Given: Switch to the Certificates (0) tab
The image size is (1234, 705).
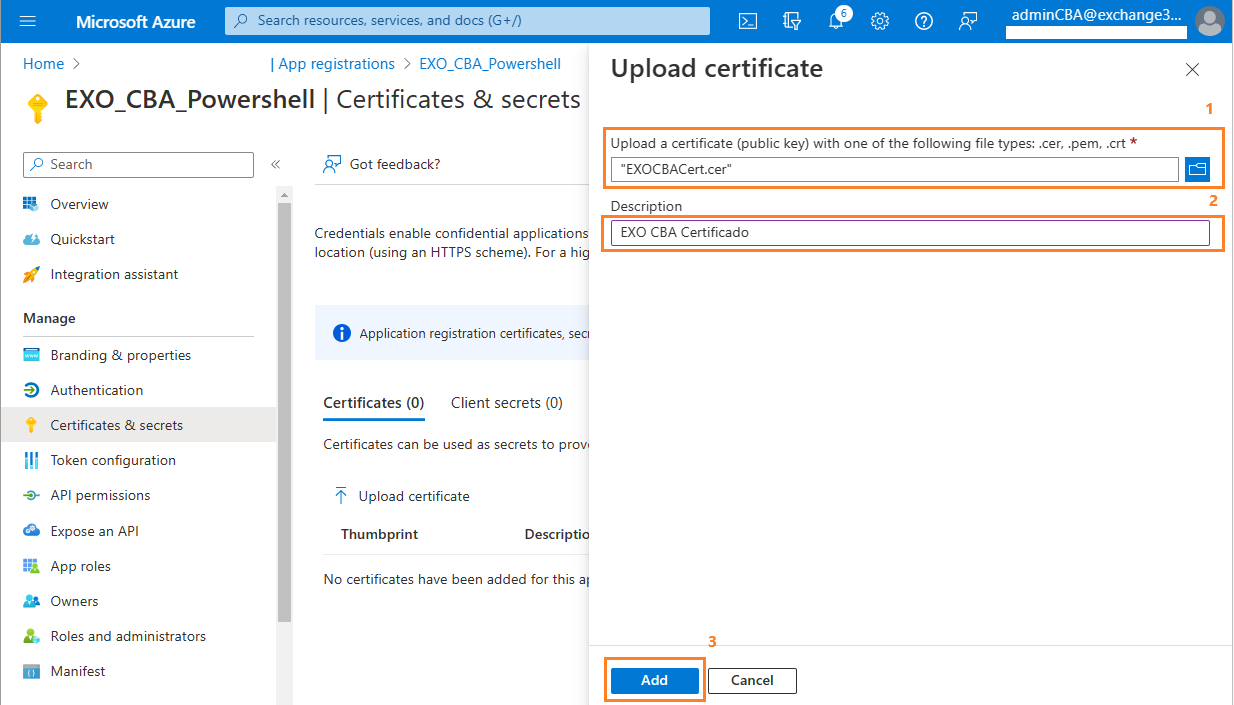Looking at the screenshot, I should (x=374, y=403).
